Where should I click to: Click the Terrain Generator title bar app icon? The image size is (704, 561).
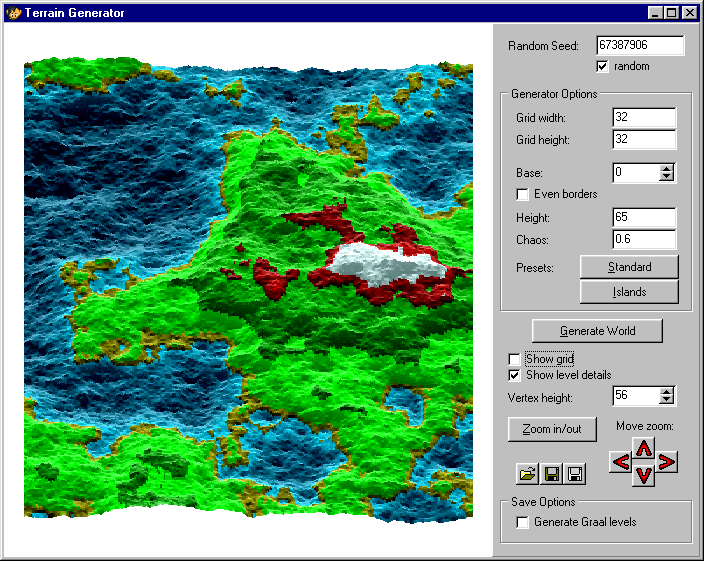pos(13,13)
